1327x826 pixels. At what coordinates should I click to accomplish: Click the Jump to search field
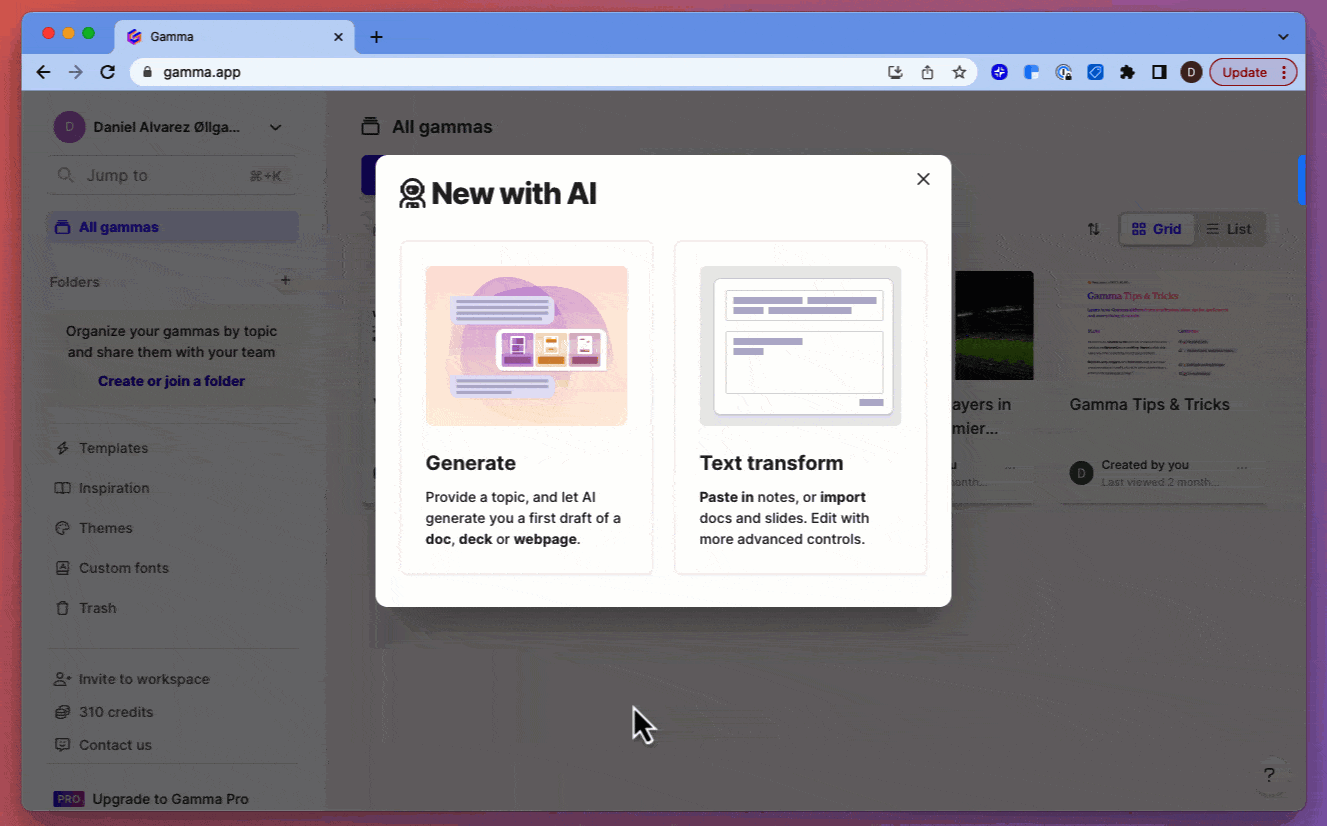172,175
